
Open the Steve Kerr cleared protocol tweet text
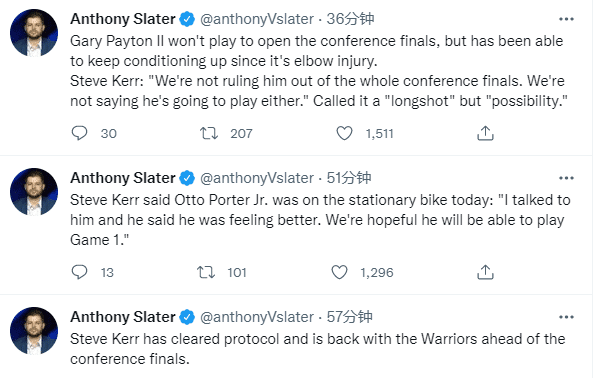318,349
